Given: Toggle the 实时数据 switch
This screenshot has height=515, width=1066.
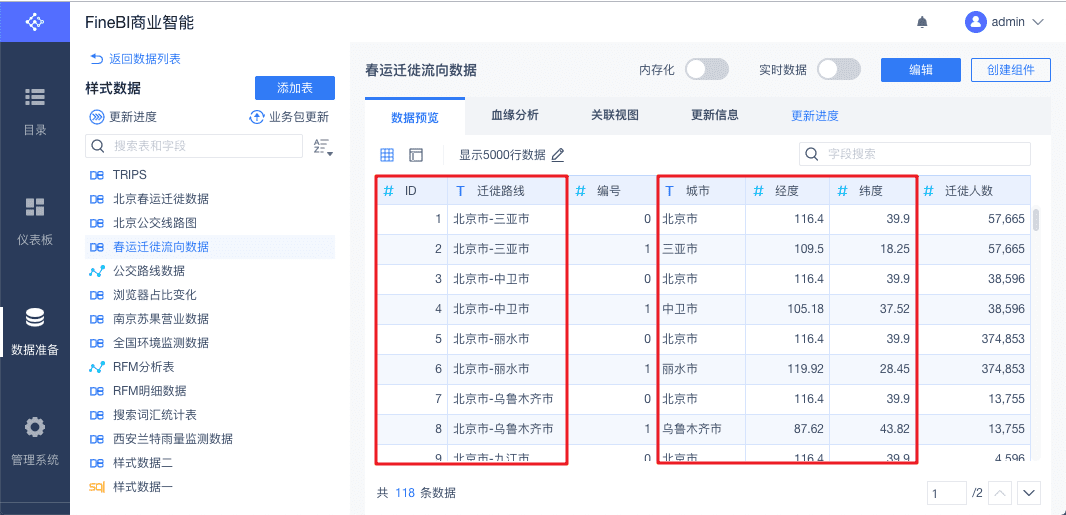Looking at the screenshot, I should pyautogui.click(x=838, y=69).
